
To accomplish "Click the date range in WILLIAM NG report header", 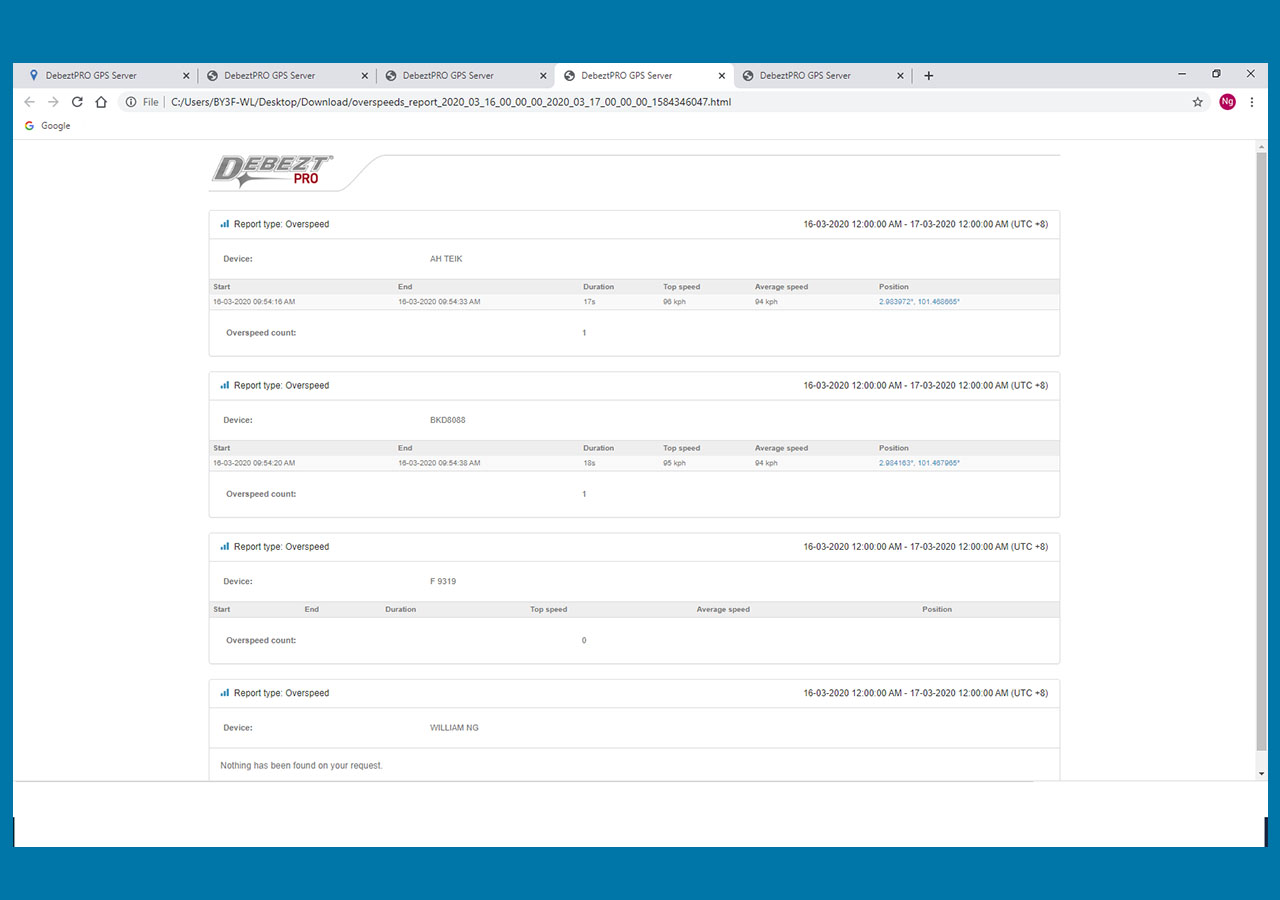I will coord(926,693).
